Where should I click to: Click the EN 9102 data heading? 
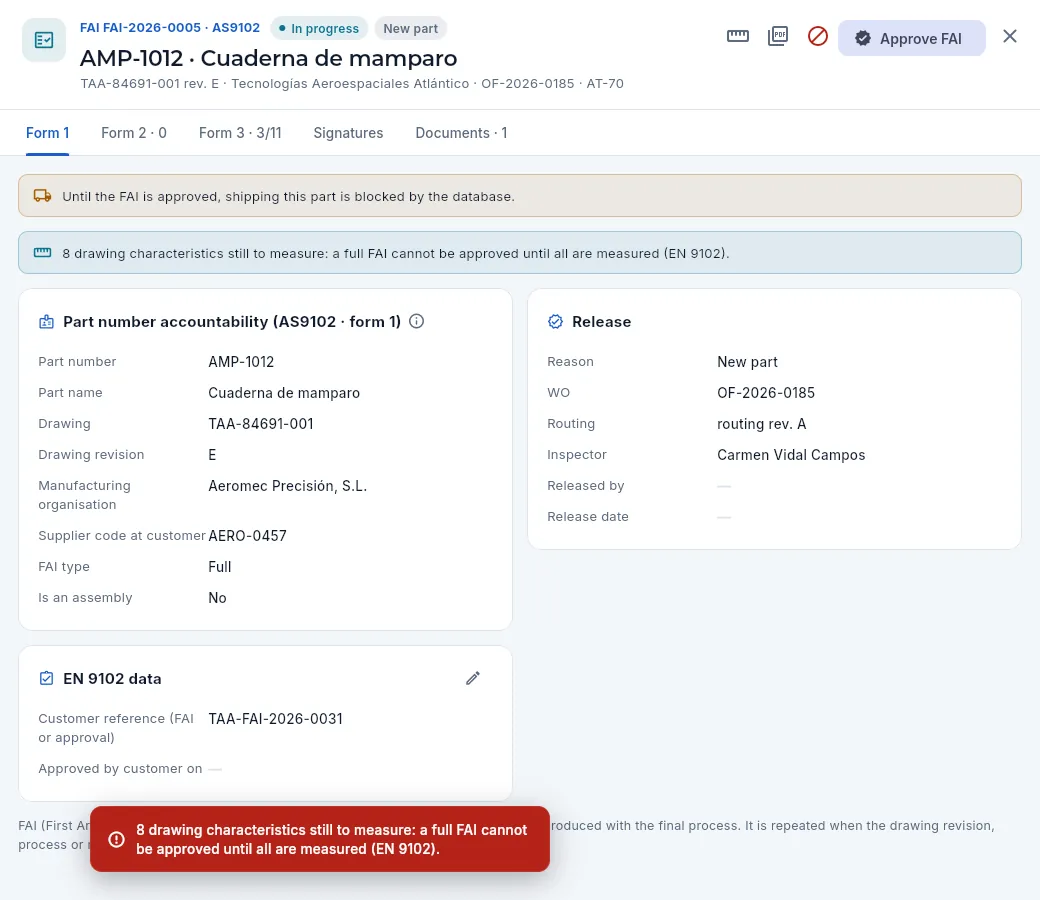[x=112, y=678]
